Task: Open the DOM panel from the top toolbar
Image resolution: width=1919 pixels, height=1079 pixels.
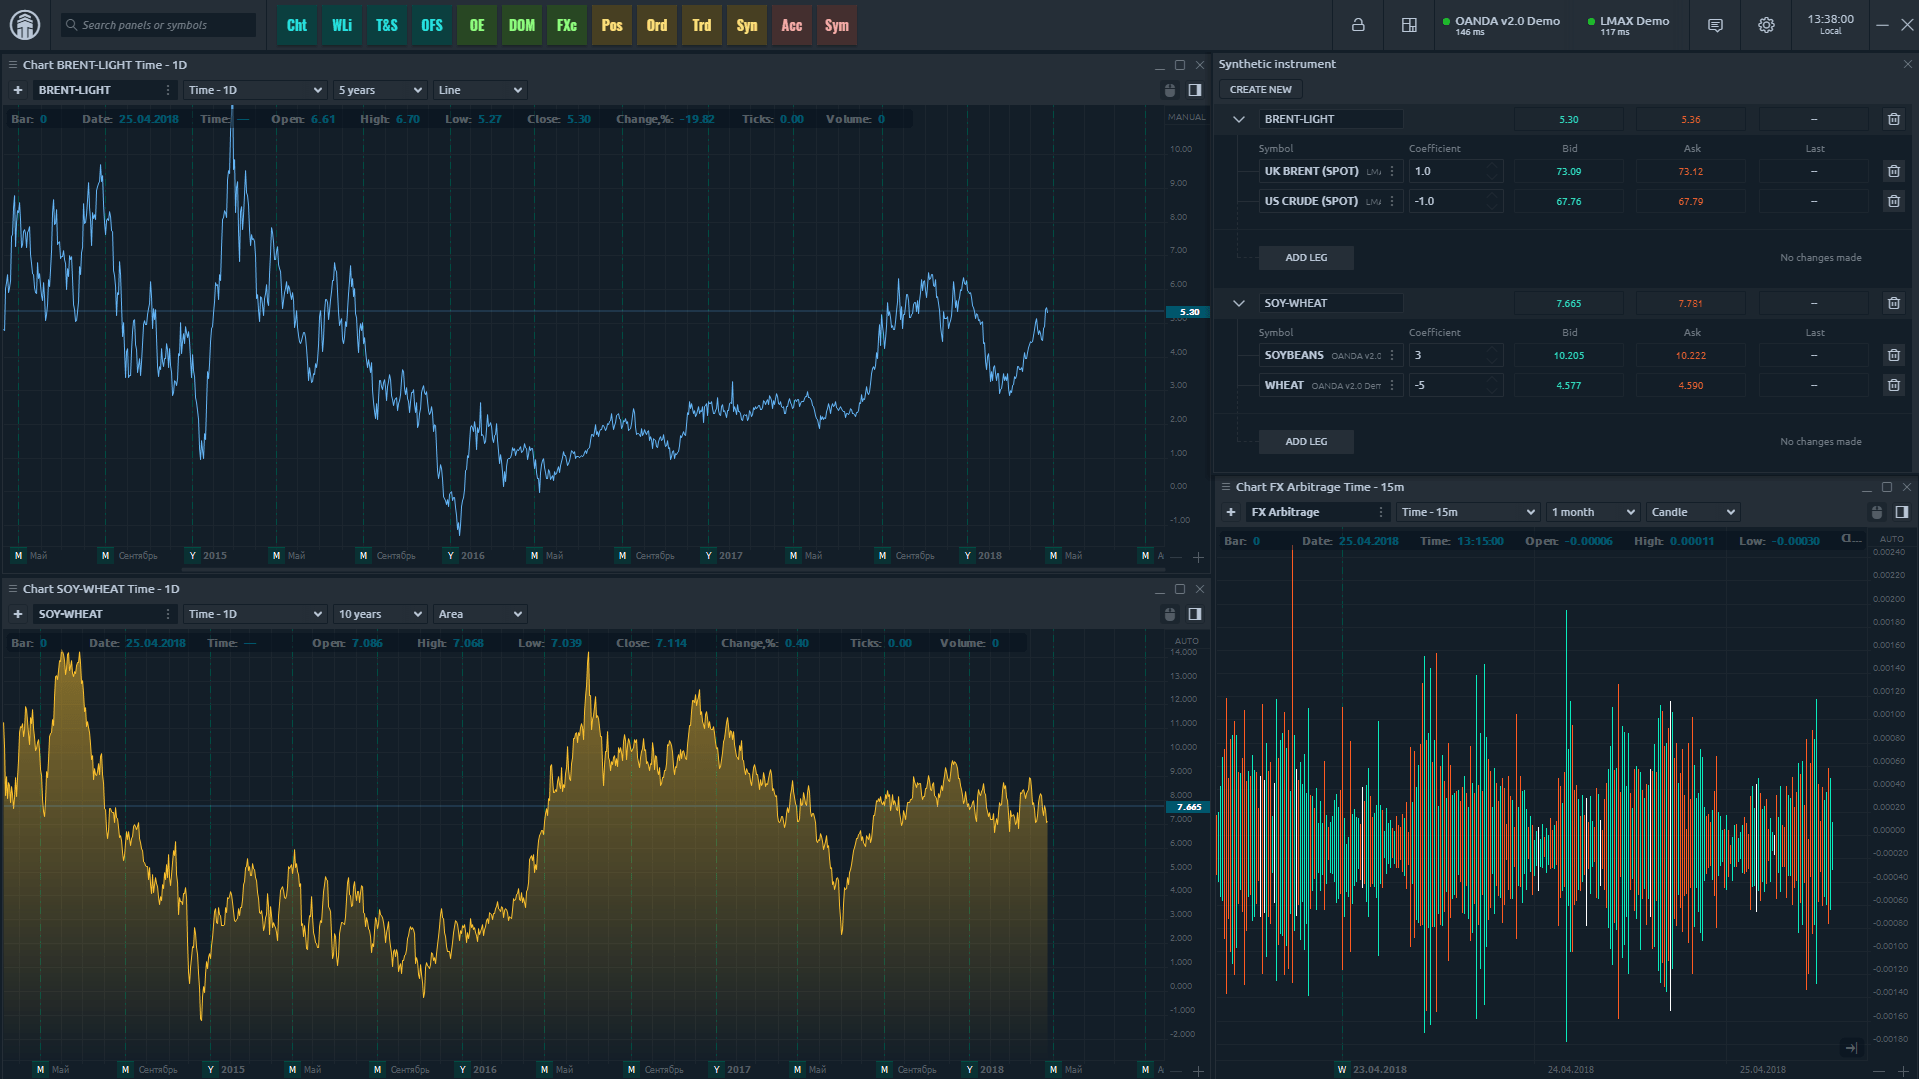Action: (521, 25)
